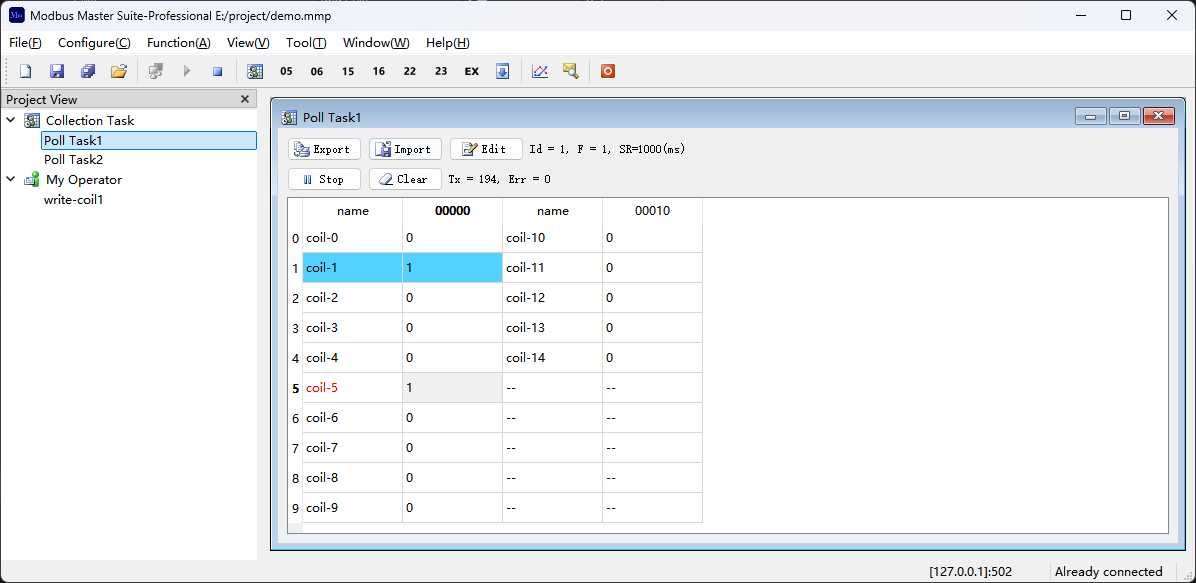This screenshot has width=1196, height=583.
Task: Select function 06 in the toolbar
Action: pos(317,71)
